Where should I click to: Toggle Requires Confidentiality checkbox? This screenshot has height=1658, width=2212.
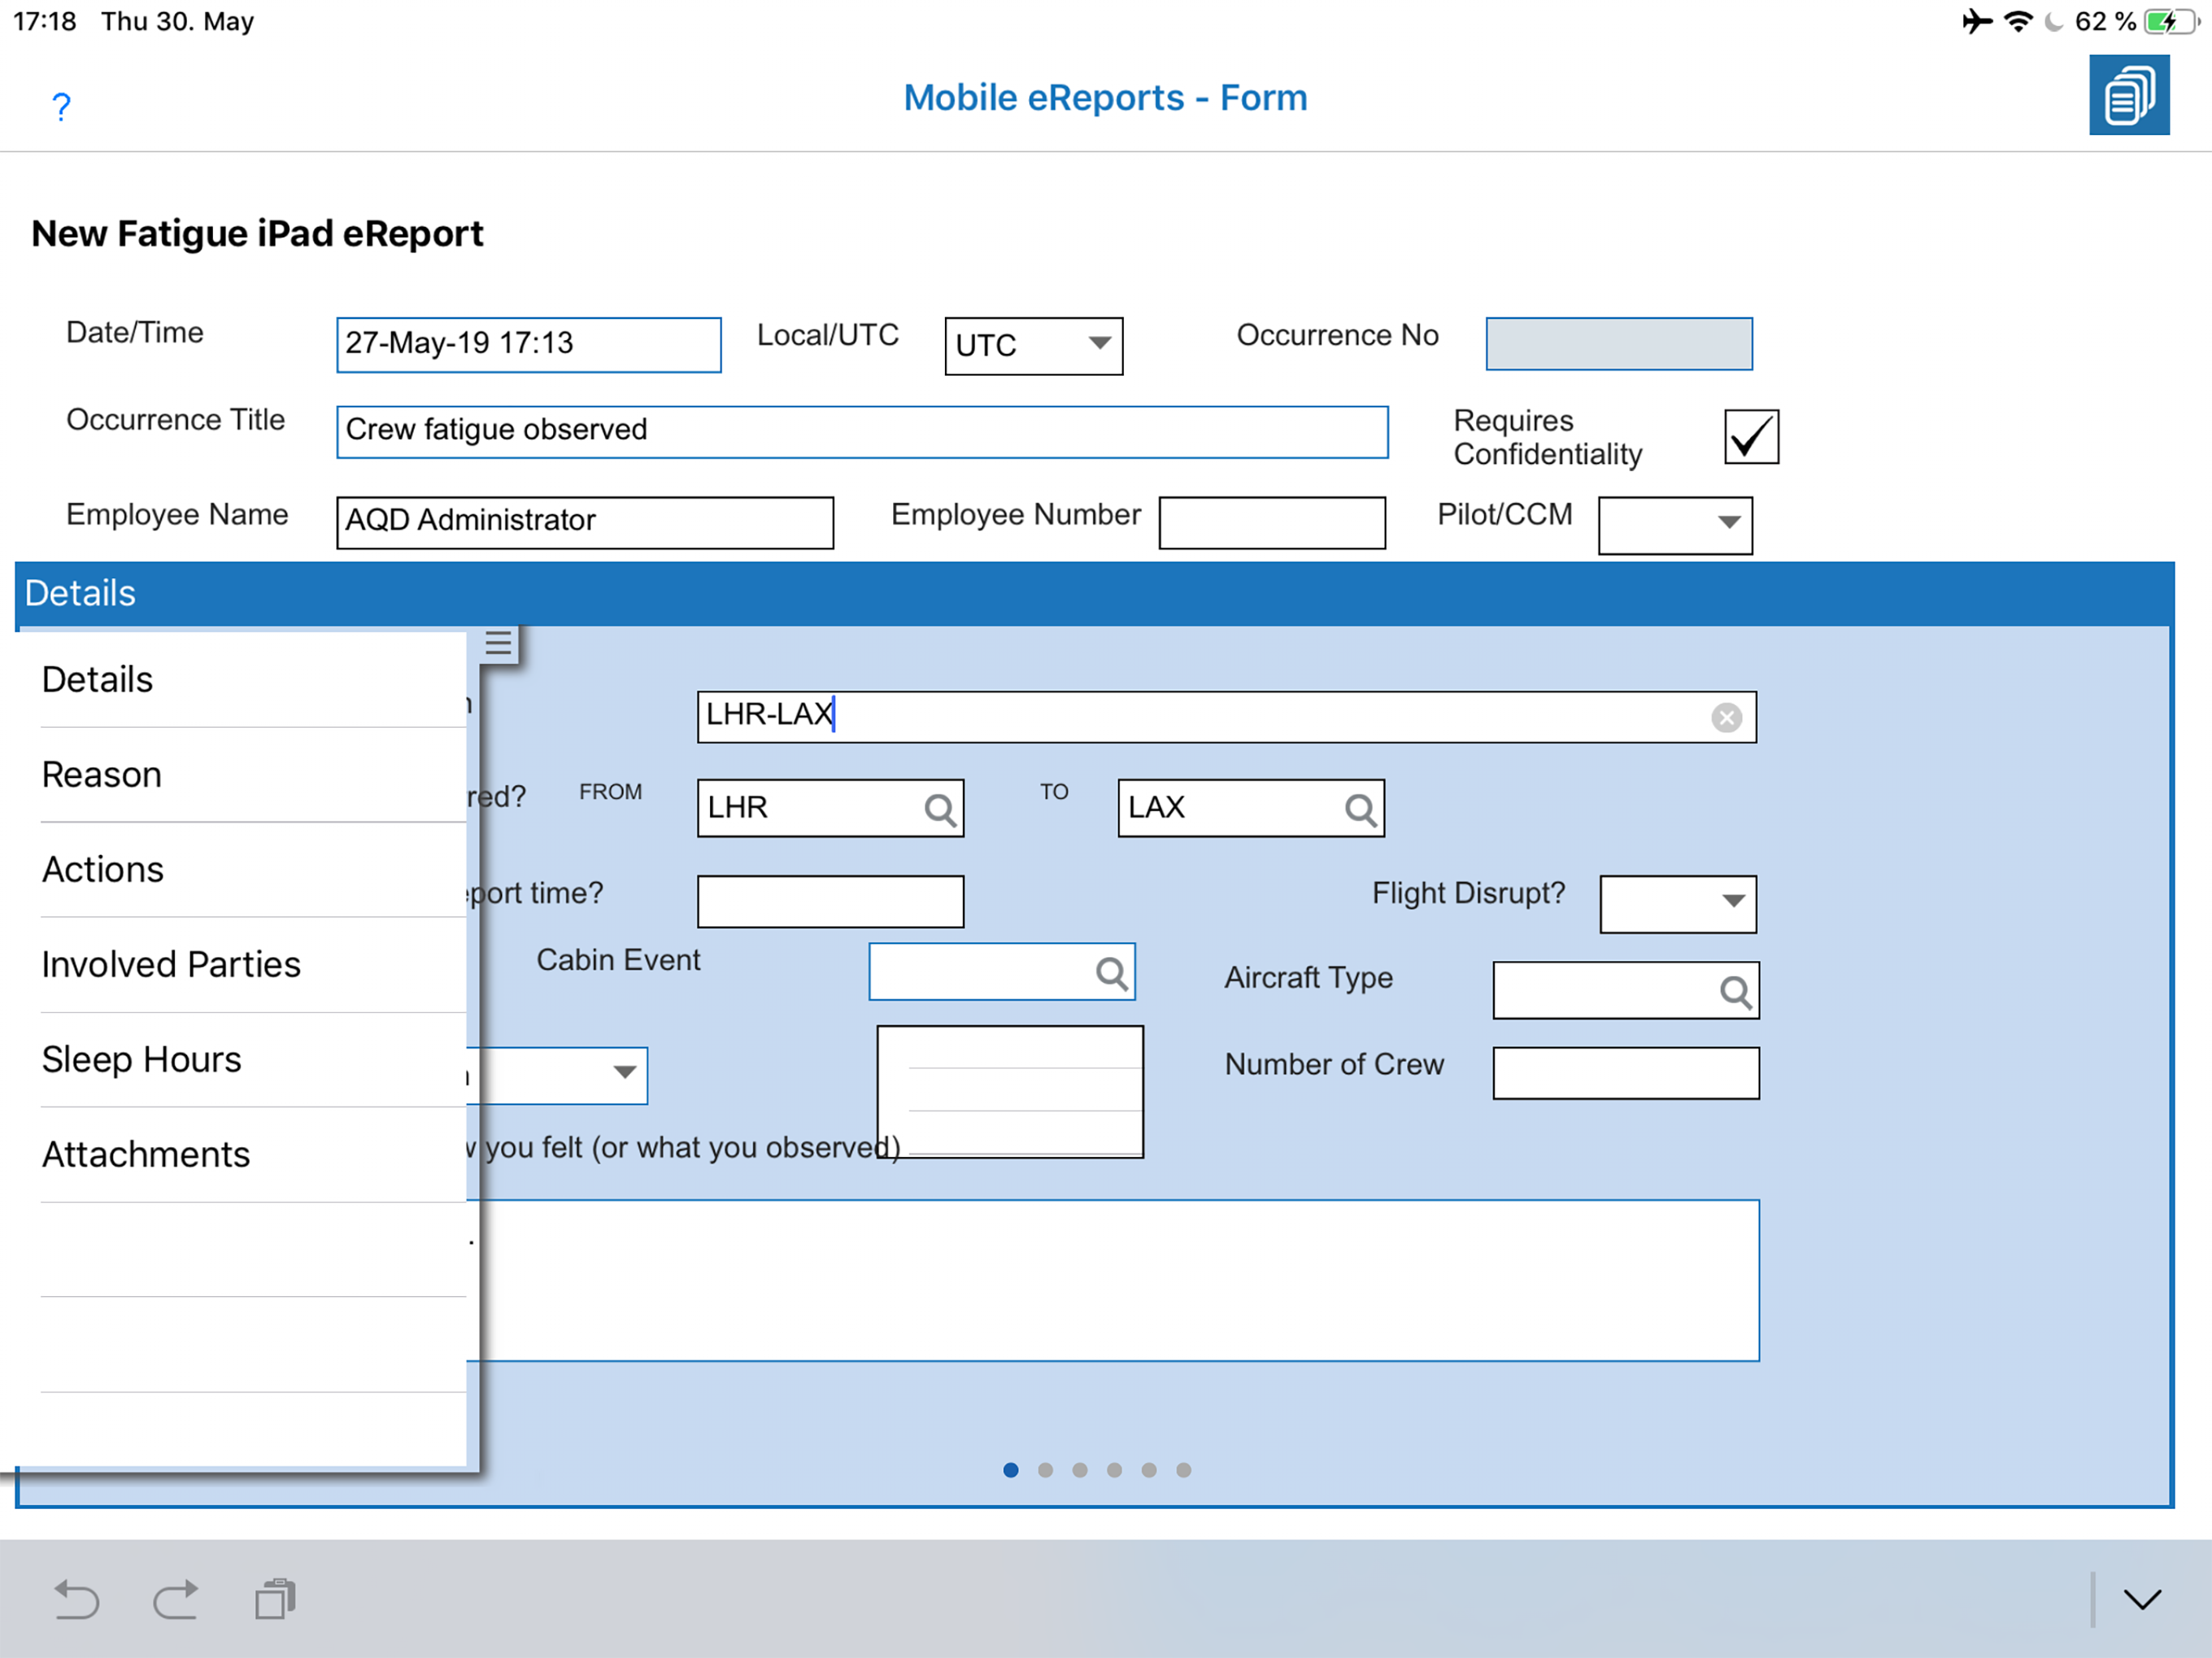click(1751, 436)
